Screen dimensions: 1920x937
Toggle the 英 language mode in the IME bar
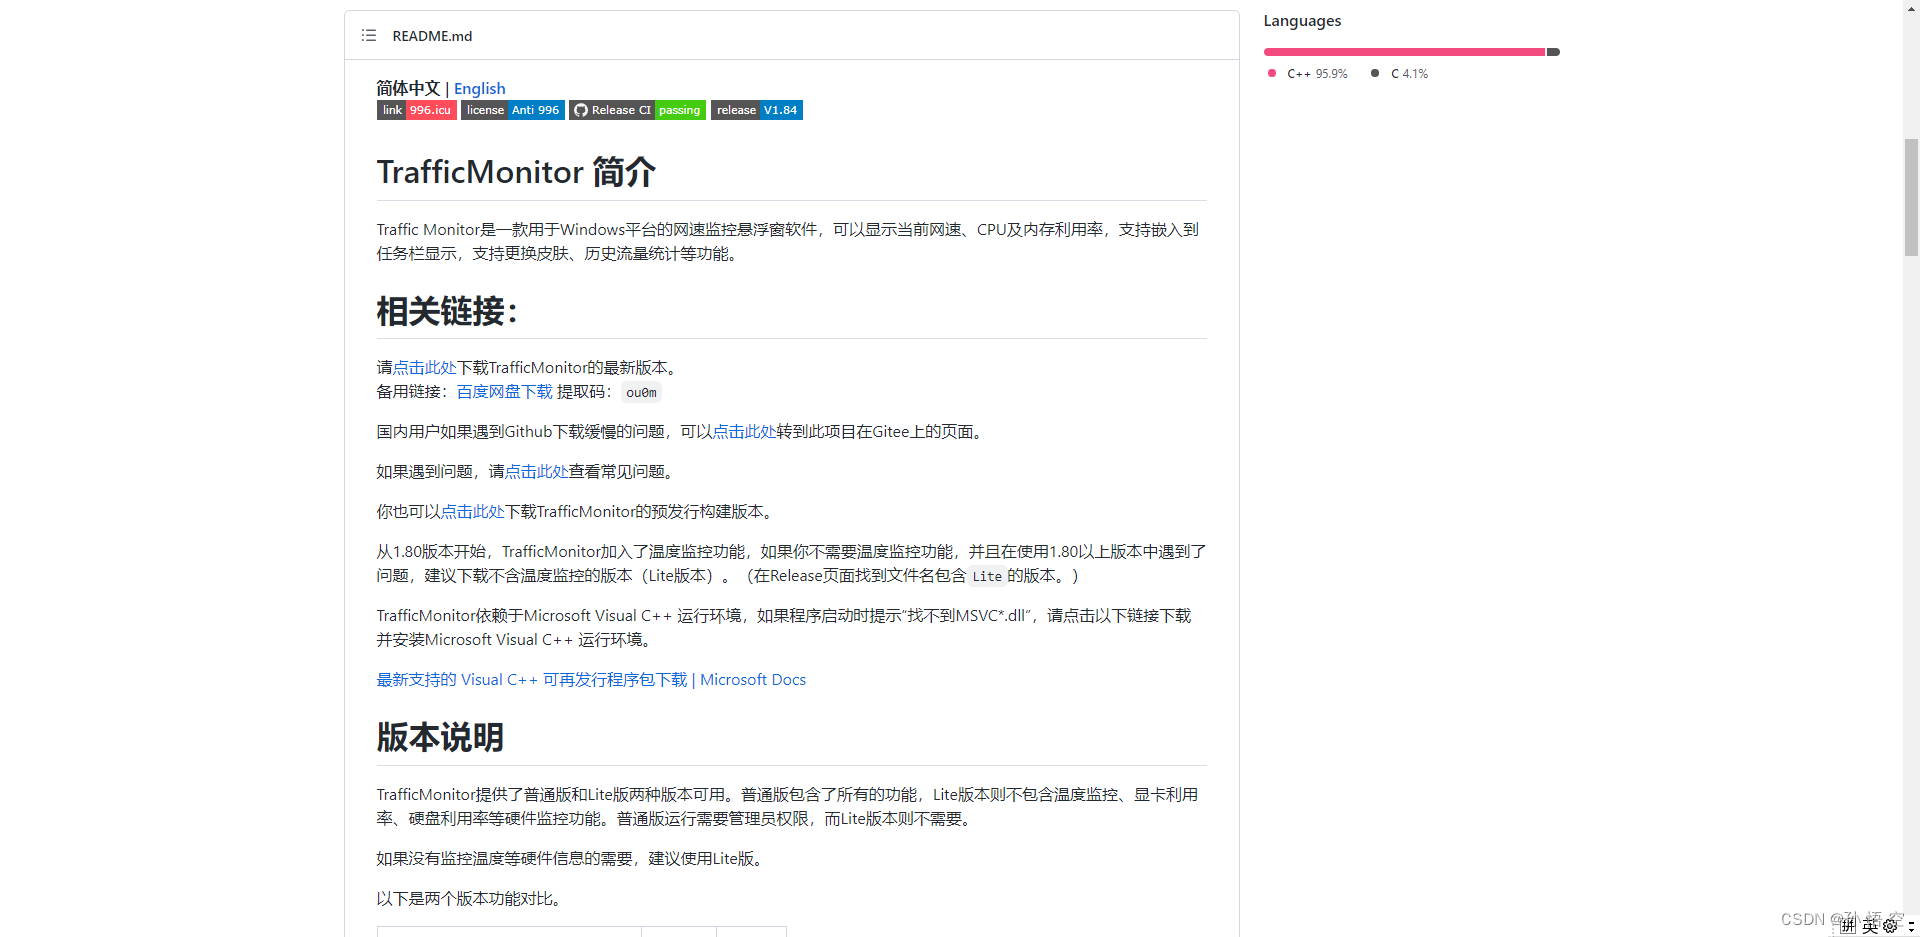click(1870, 926)
